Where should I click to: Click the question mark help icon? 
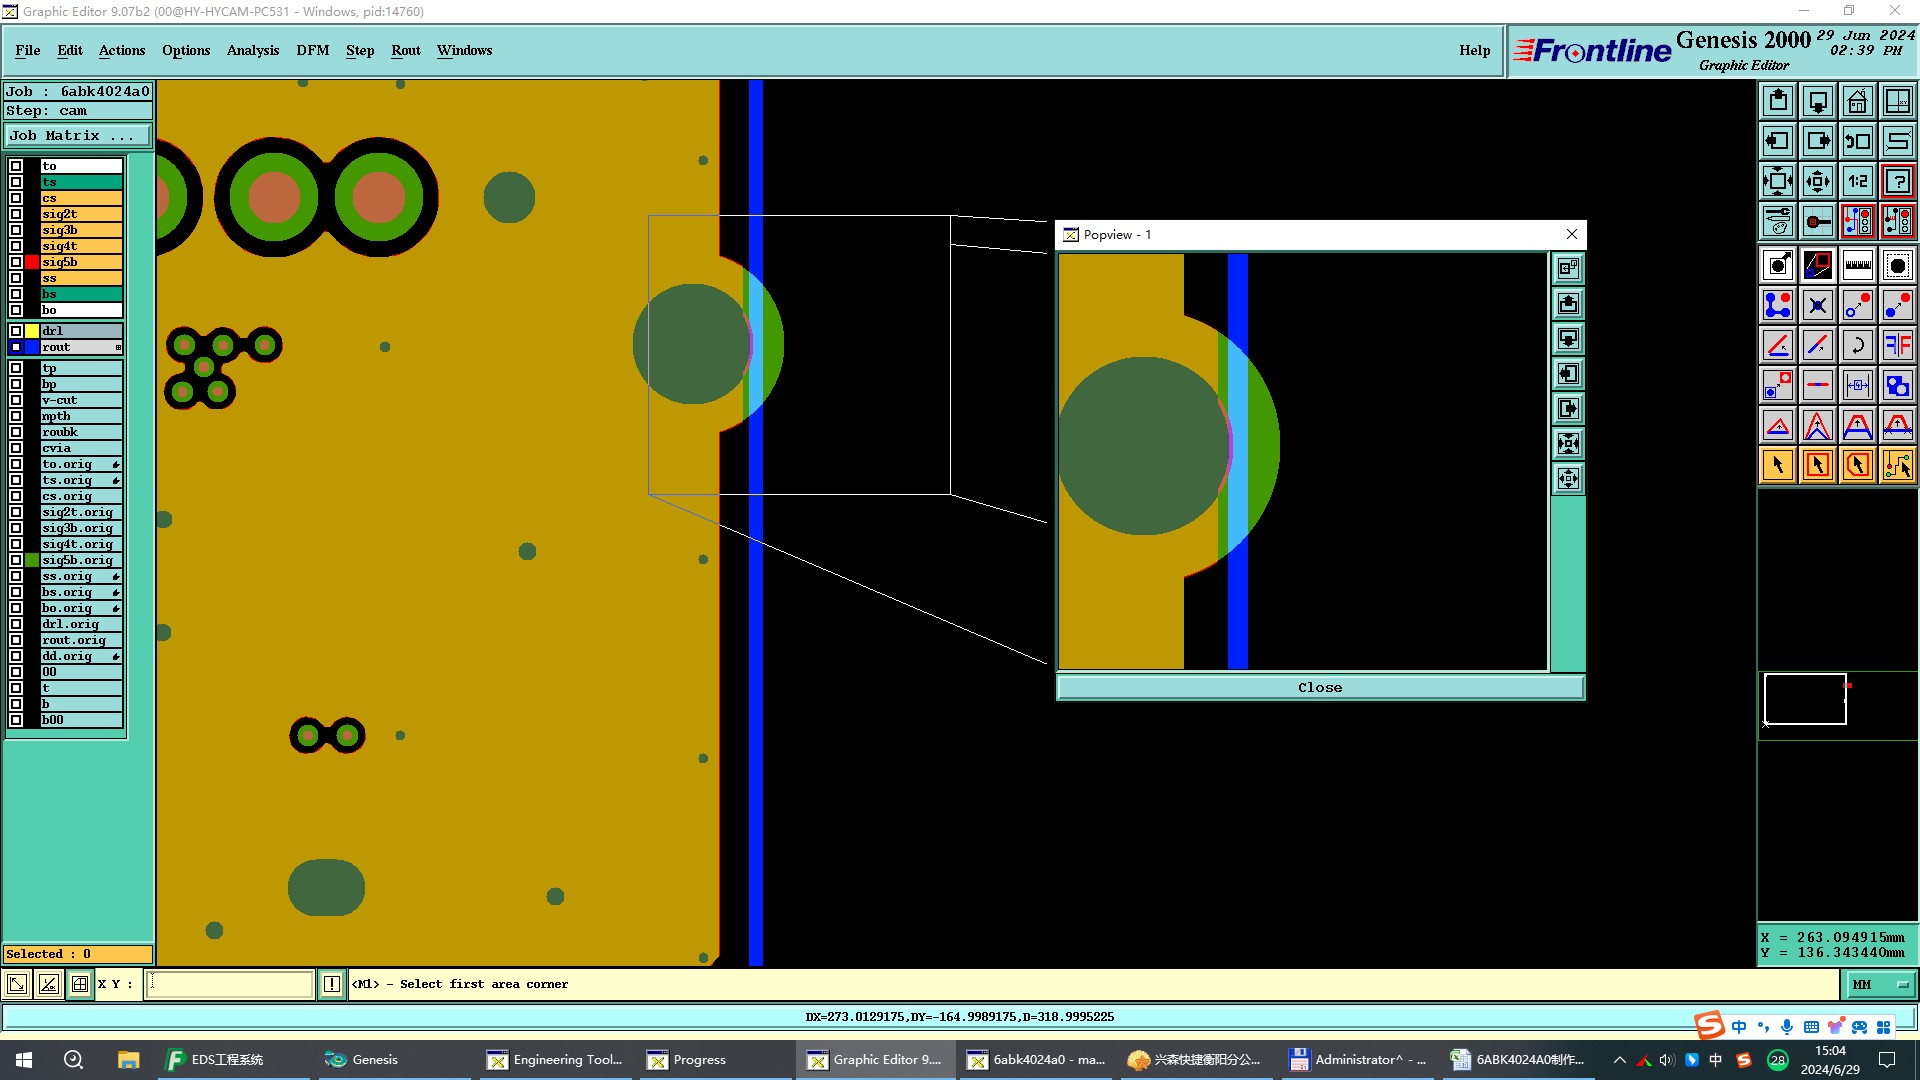(x=1897, y=181)
